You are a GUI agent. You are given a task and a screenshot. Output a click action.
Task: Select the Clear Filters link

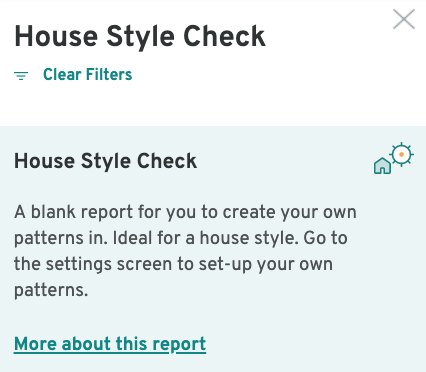tap(88, 74)
